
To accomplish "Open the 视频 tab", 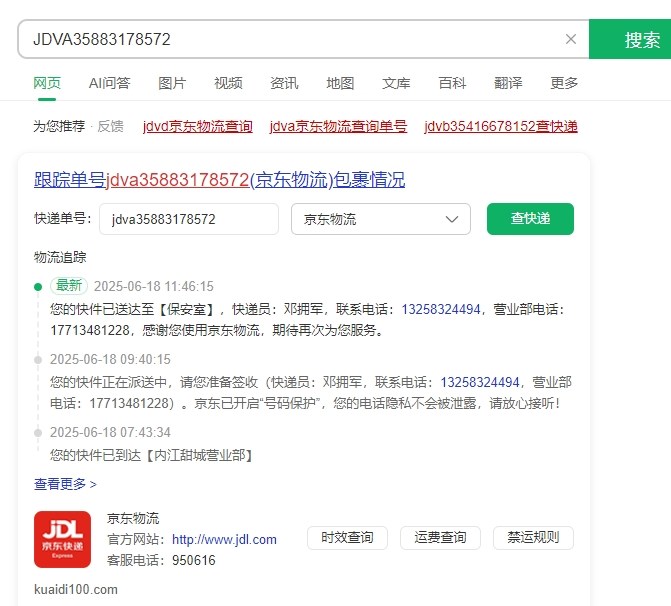I will coord(228,83).
